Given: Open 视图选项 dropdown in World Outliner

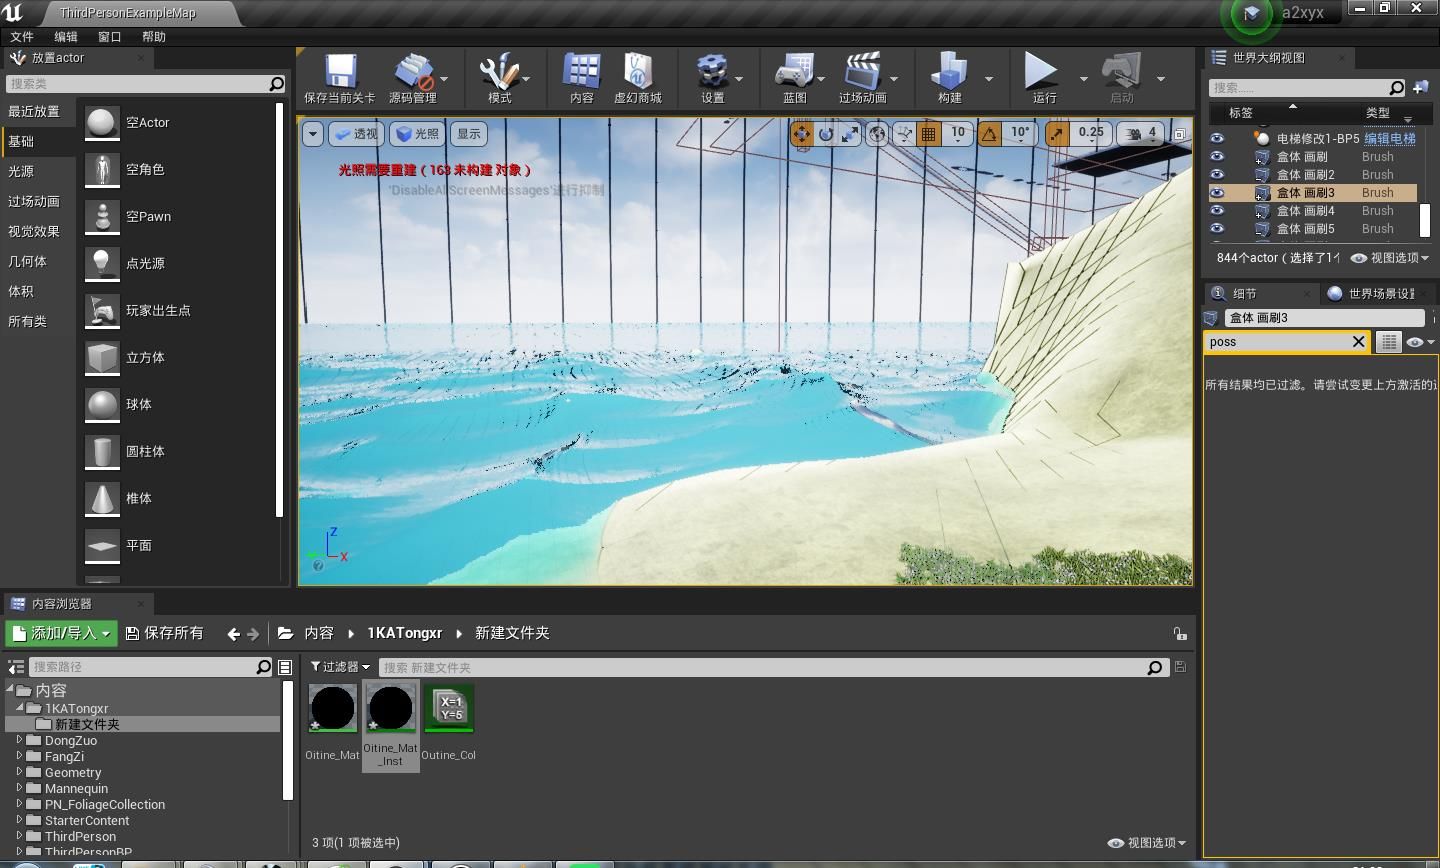Looking at the screenshot, I should (x=1389, y=258).
